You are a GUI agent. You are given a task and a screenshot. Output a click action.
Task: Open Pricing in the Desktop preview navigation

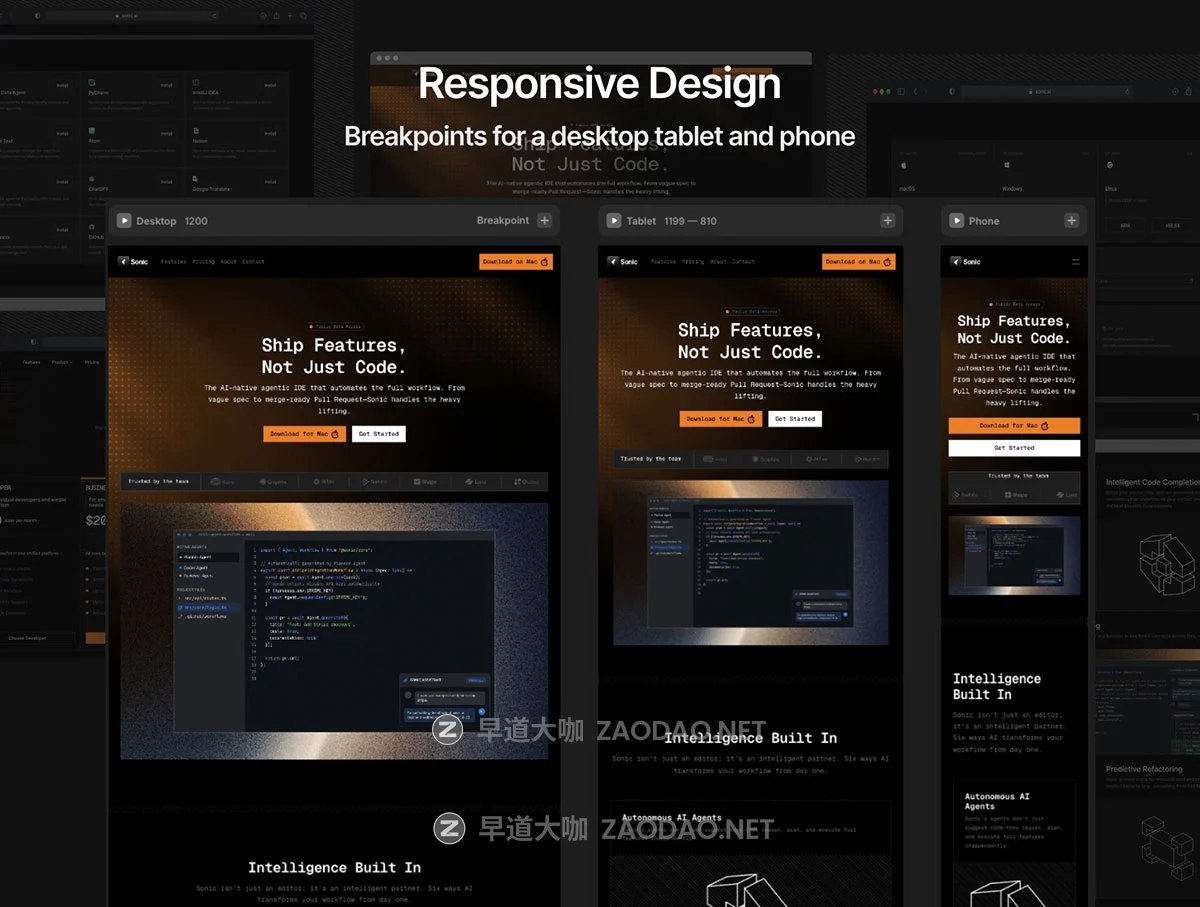tap(204, 262)
